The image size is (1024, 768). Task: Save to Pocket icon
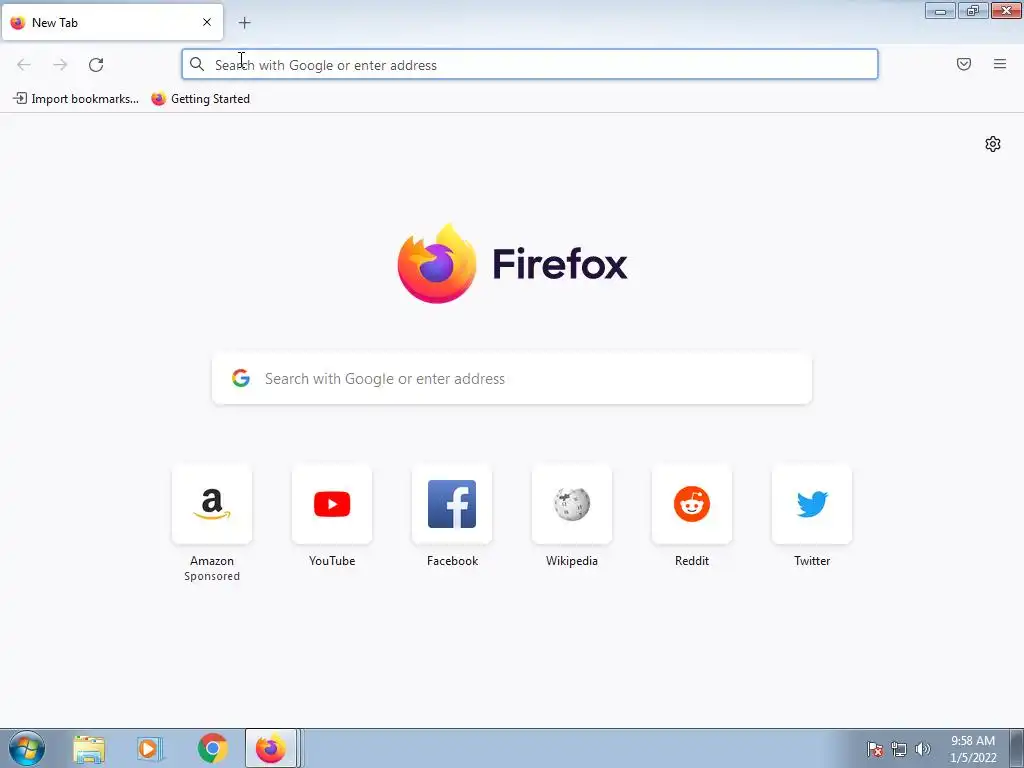(x=964, y=64)
